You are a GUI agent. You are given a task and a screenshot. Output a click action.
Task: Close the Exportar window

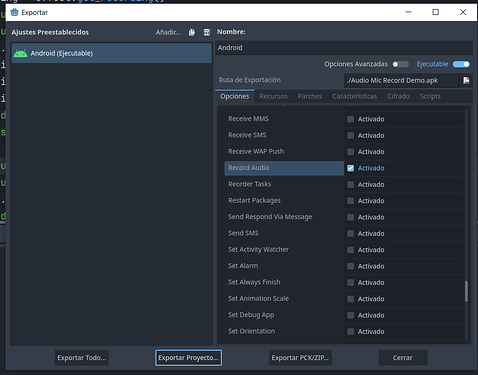click(x=463, y=12)
